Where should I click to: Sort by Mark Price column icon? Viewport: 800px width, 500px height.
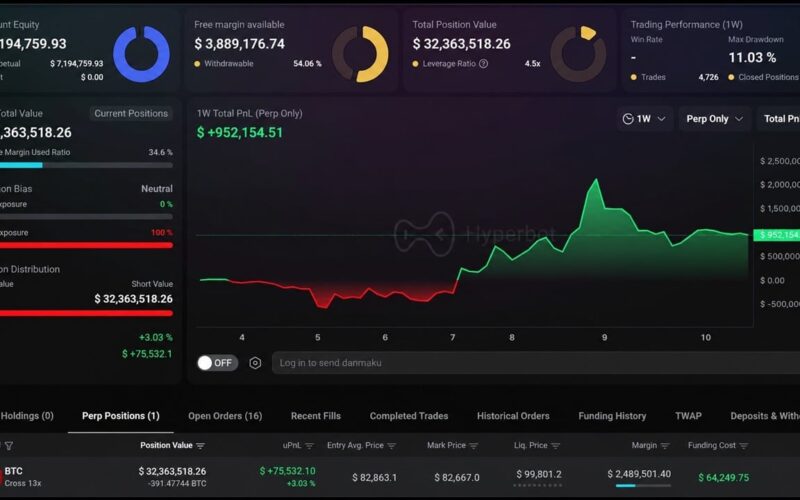tap(473, 446)
